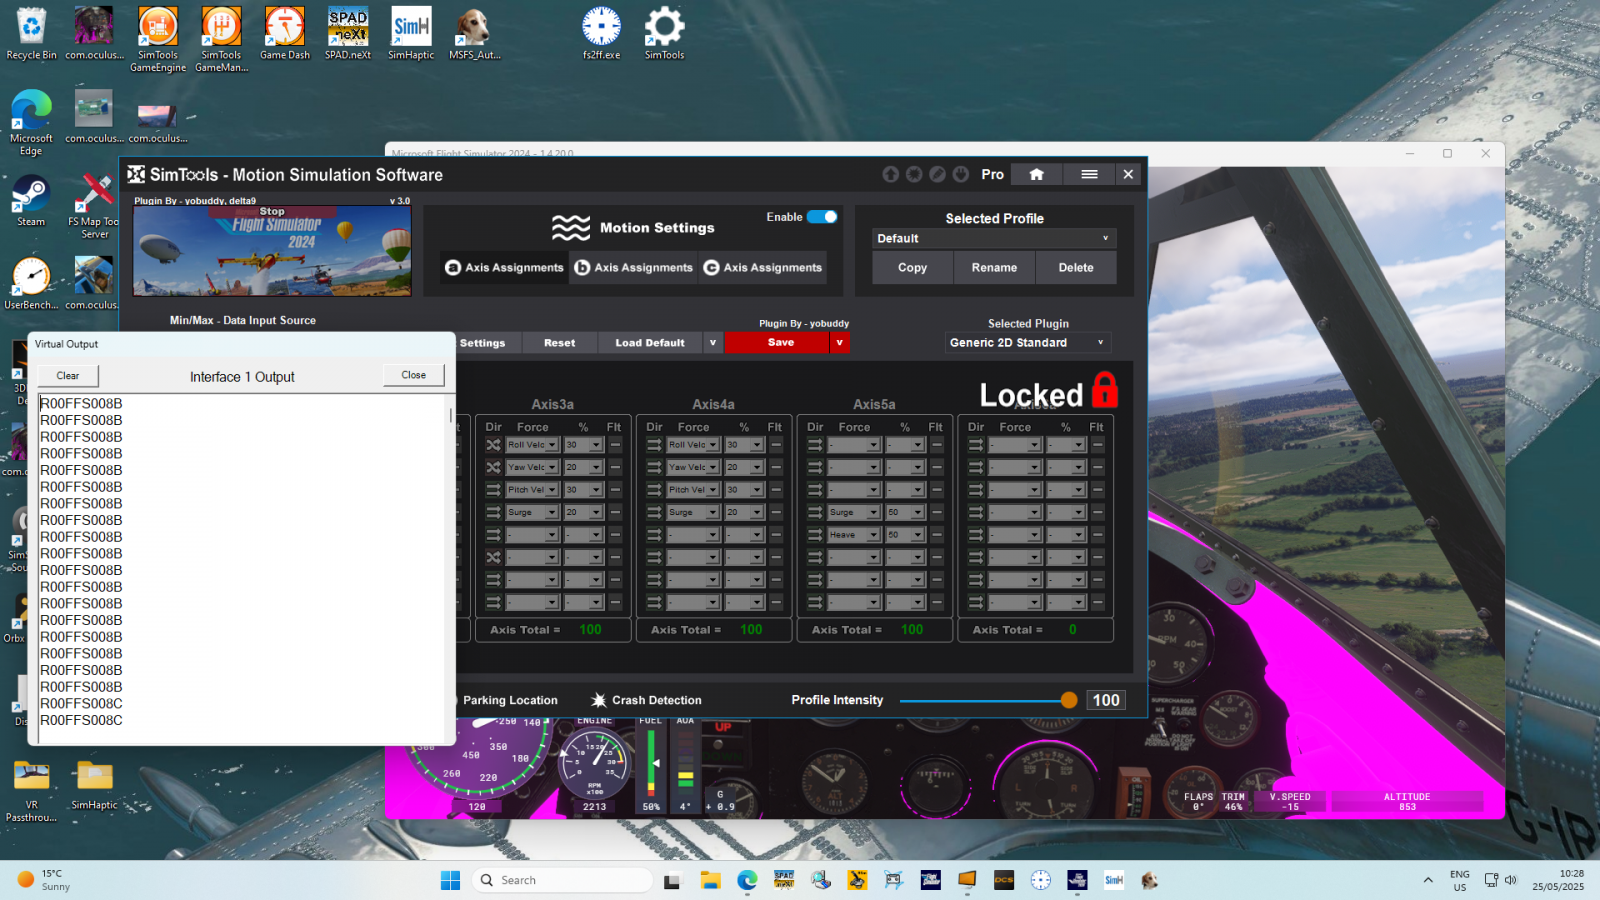Click the Motion Settings wave icon
This screenshot has width=1600, height=900.
[x=571, y=228]
